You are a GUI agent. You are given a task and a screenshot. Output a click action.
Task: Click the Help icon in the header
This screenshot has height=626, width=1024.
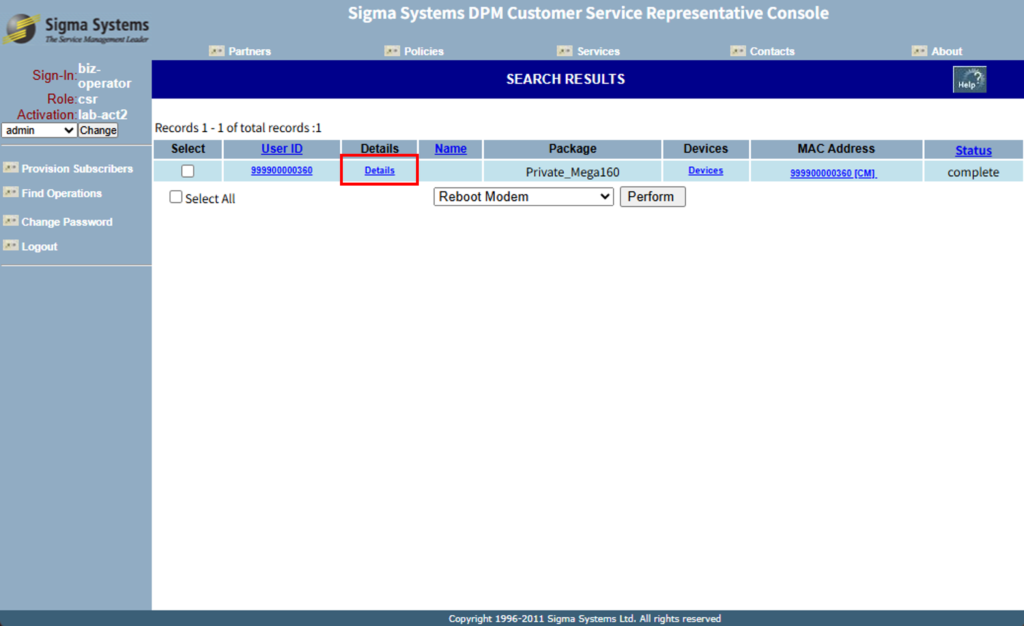click(x=969, y=80)
